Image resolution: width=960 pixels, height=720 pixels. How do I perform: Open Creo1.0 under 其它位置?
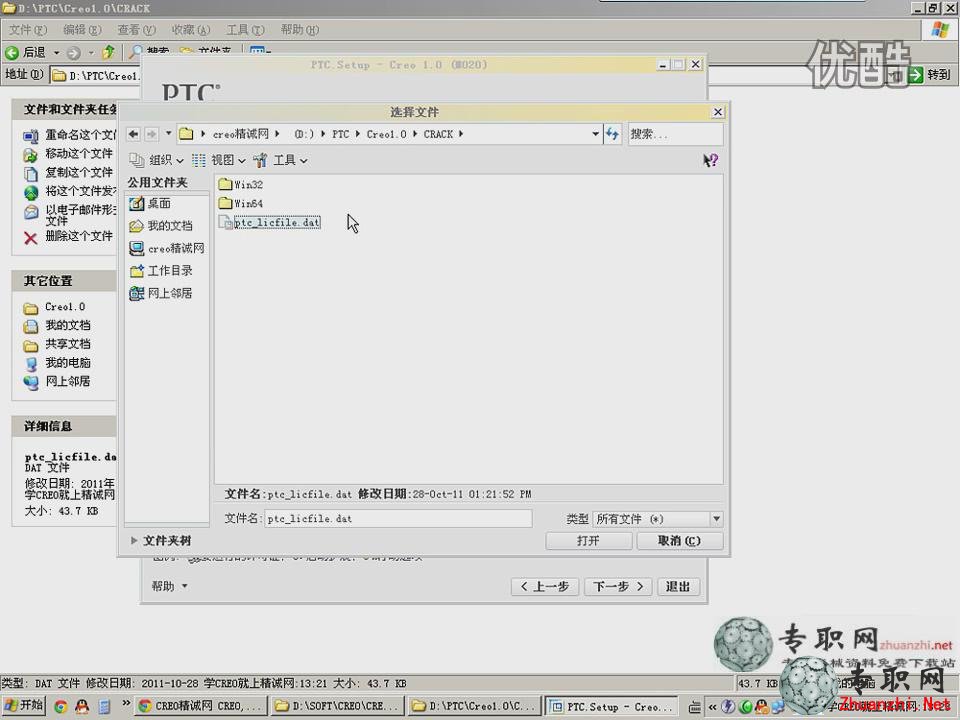(x=54, y=307)
